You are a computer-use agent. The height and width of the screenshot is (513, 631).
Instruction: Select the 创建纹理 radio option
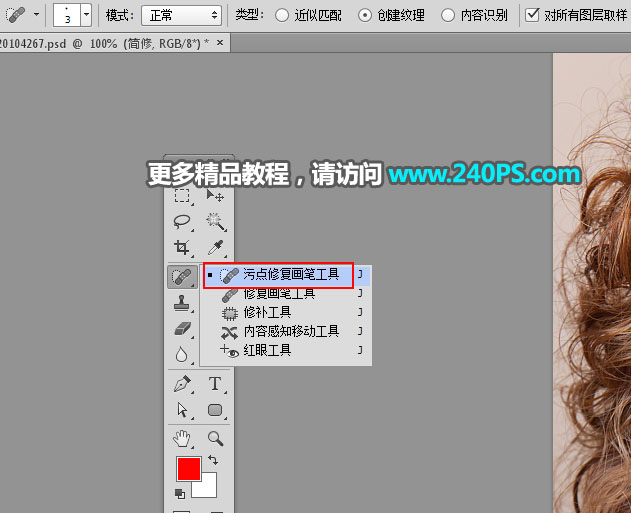pos(365,16)
